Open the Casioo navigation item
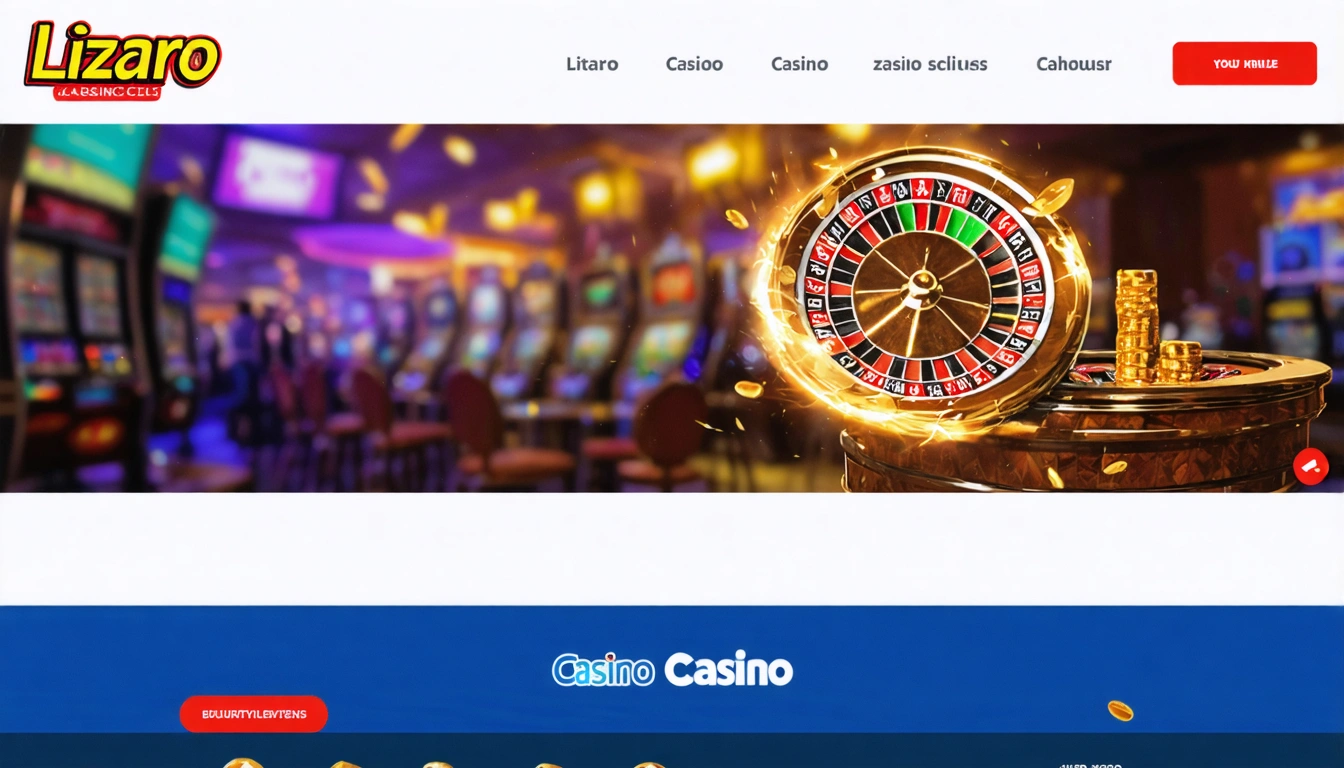 (694, 64)
